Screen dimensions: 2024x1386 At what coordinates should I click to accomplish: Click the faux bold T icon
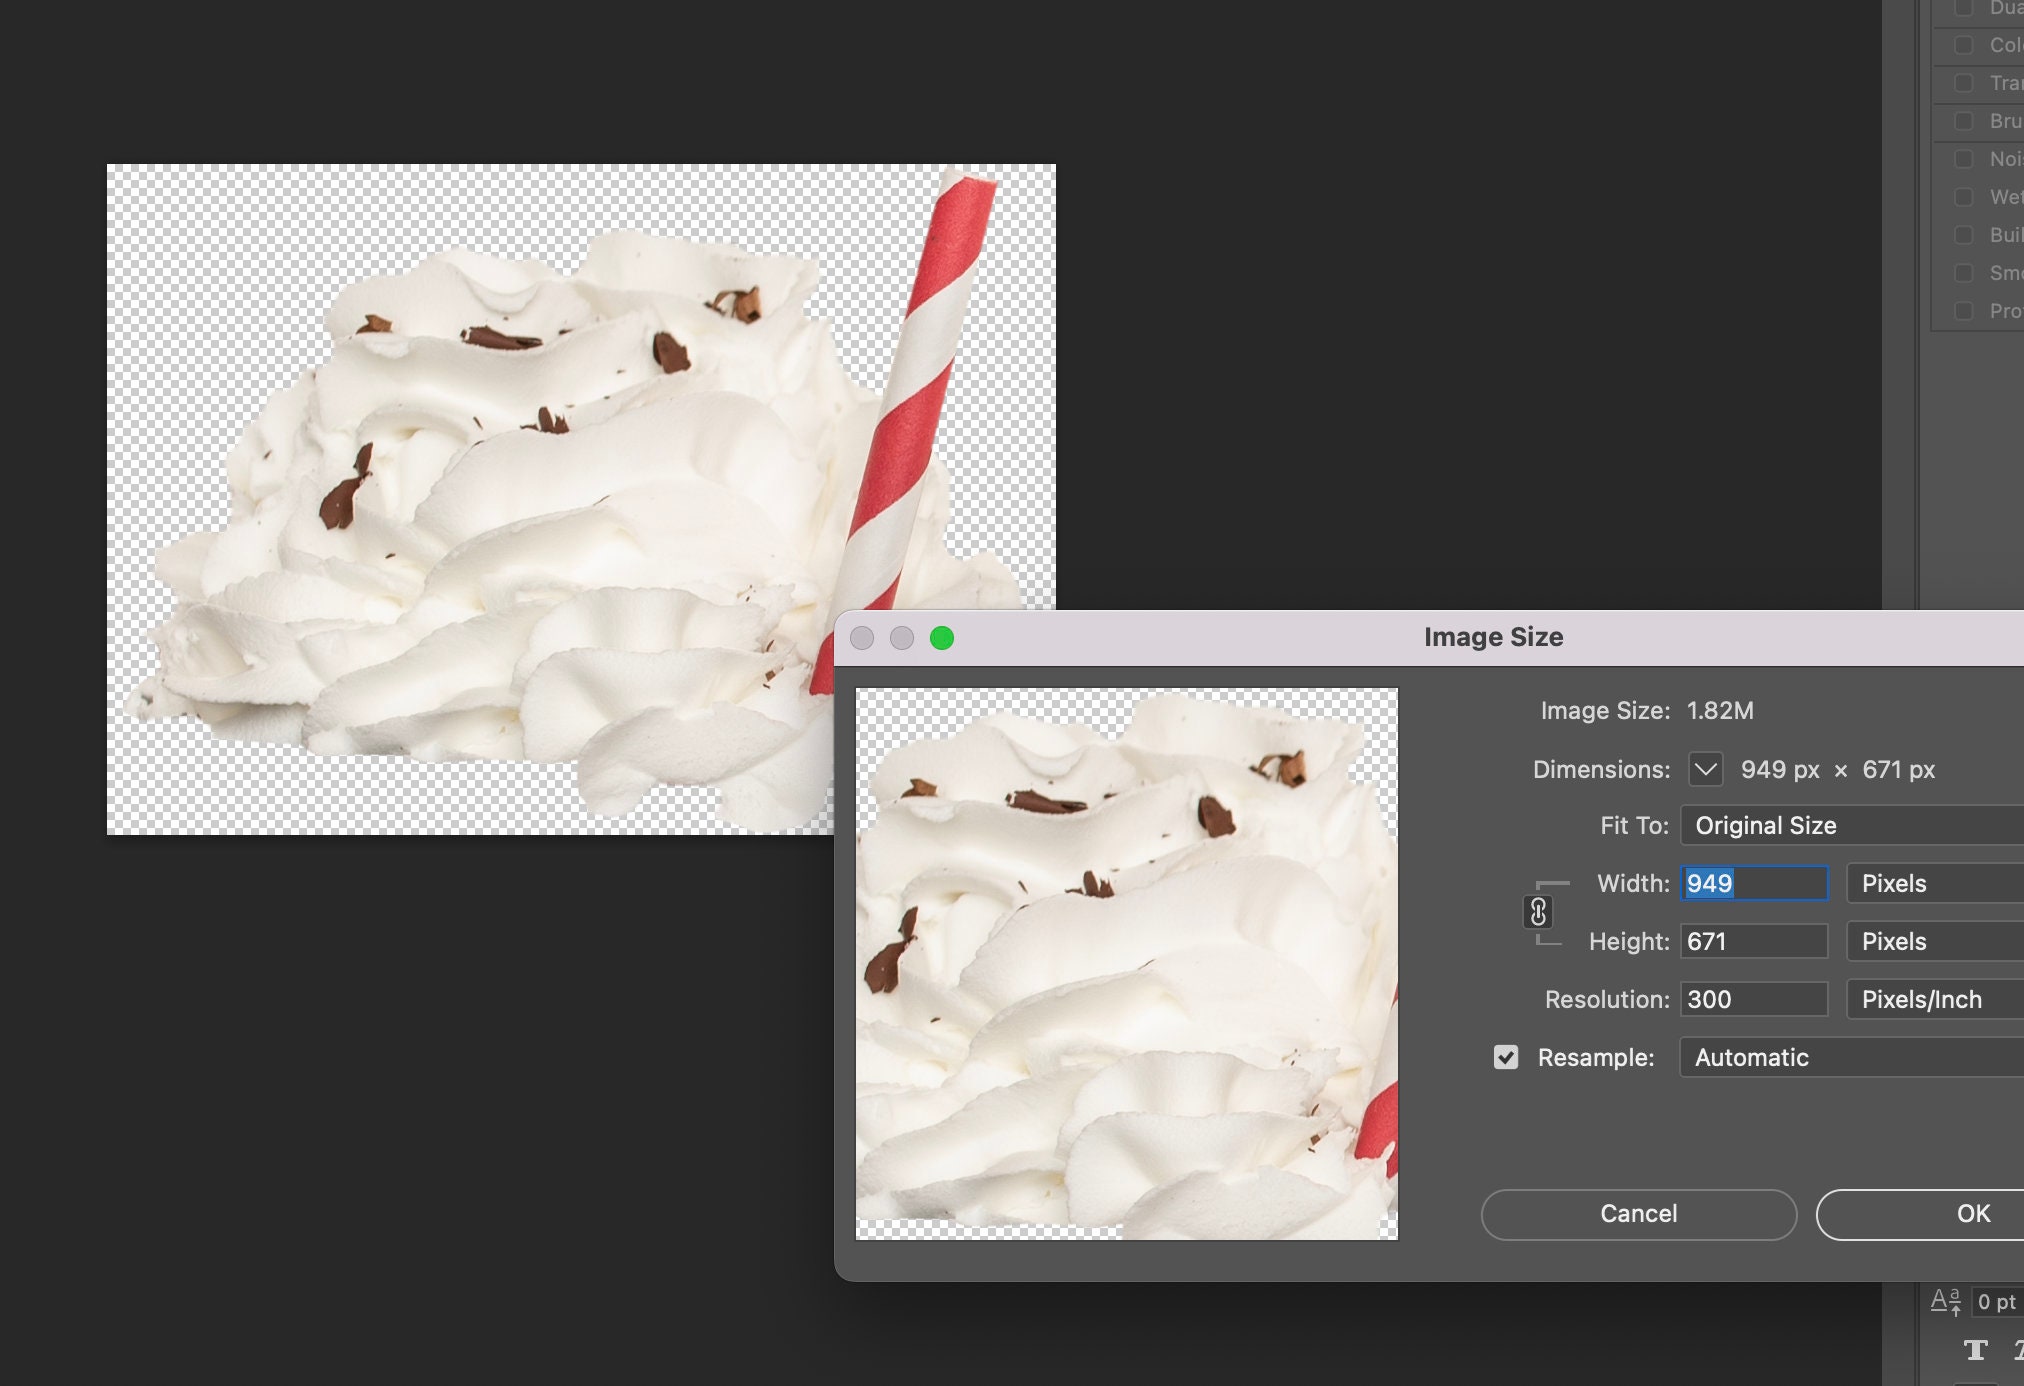click(x=1975, y=1351)
